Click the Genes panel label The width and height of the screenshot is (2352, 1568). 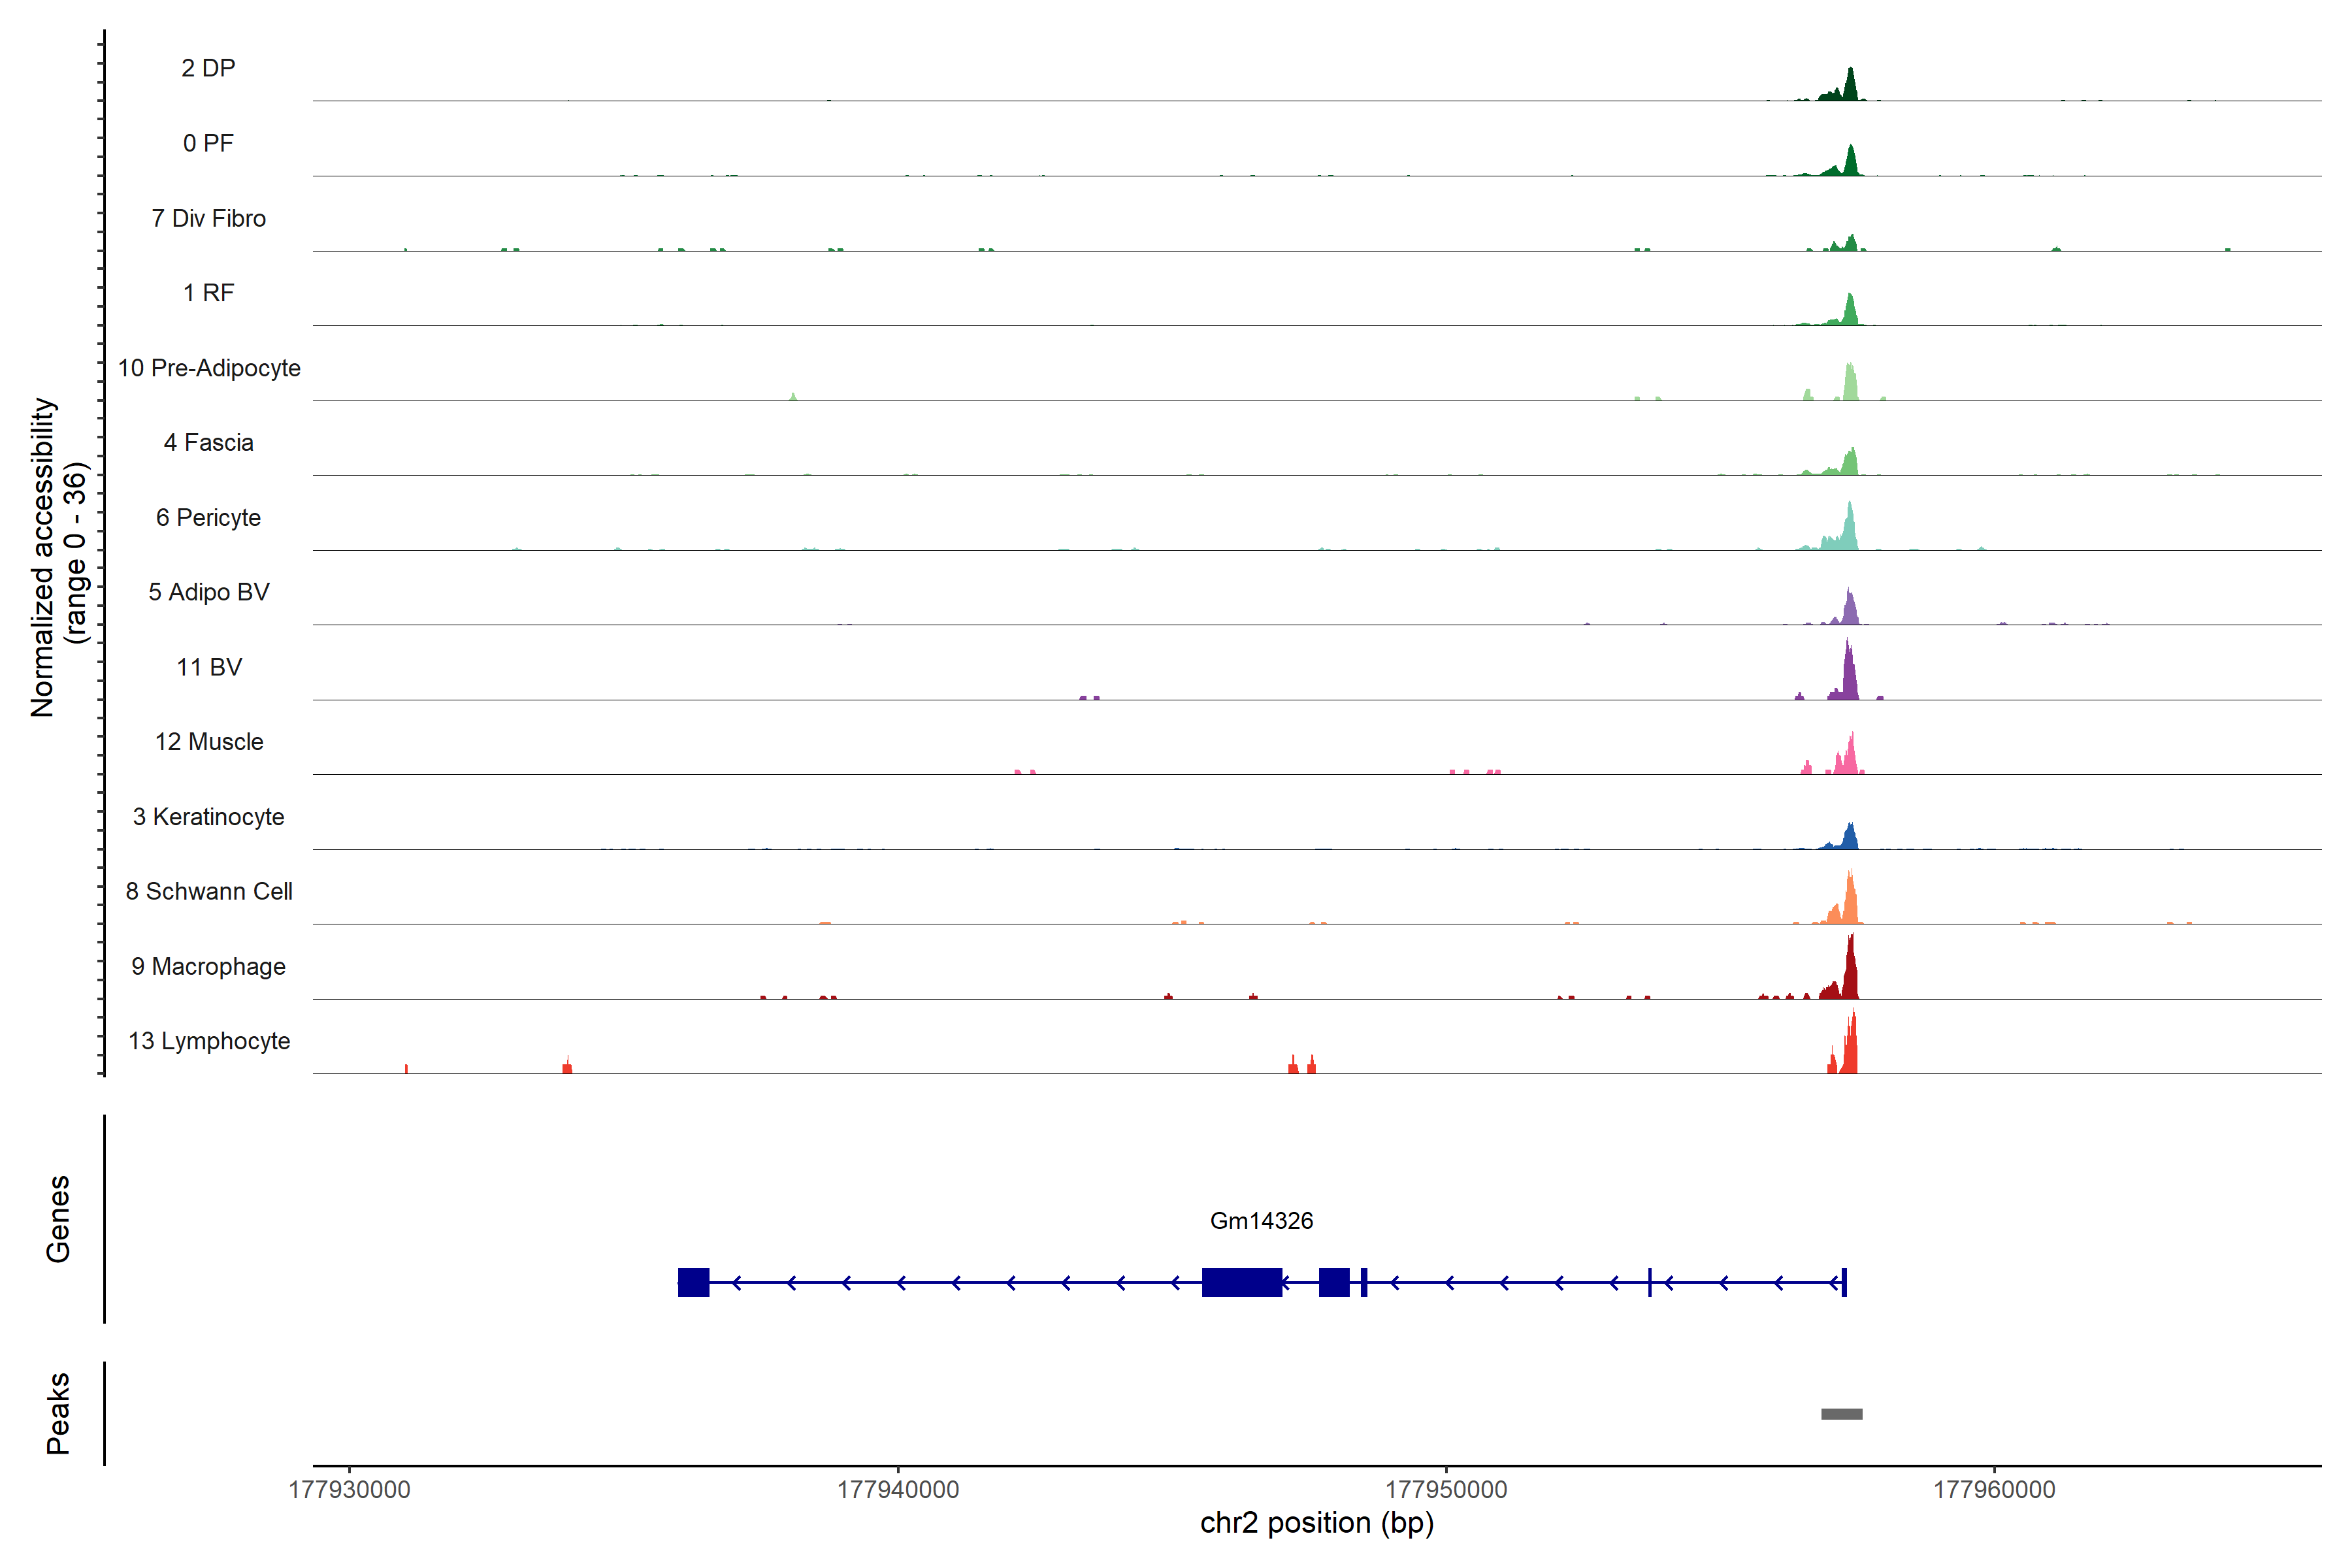pos(58,1219)
